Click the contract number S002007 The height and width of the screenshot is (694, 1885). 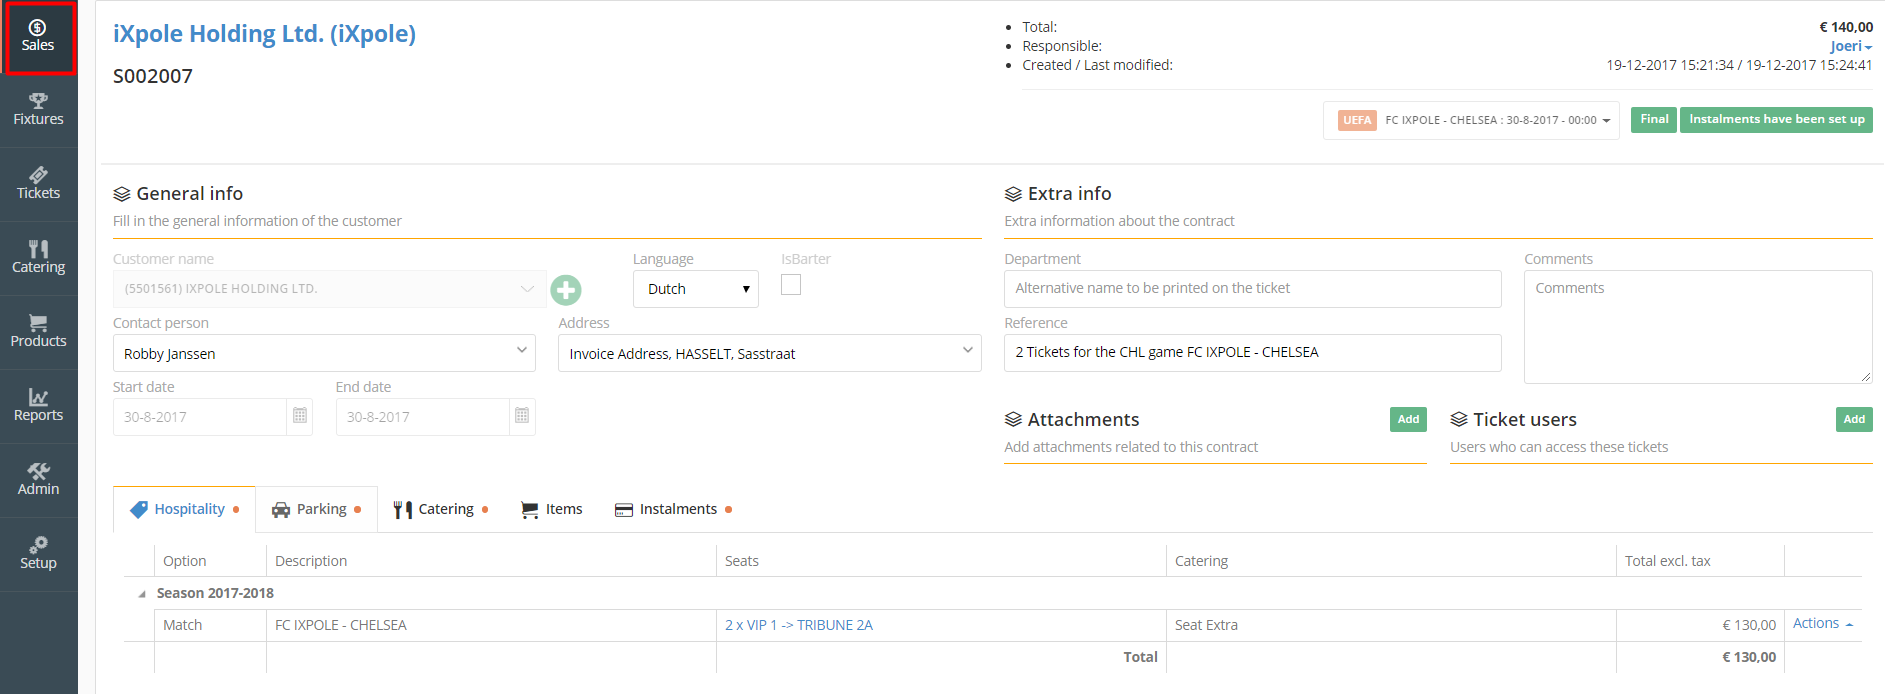[x=153, y=76]
